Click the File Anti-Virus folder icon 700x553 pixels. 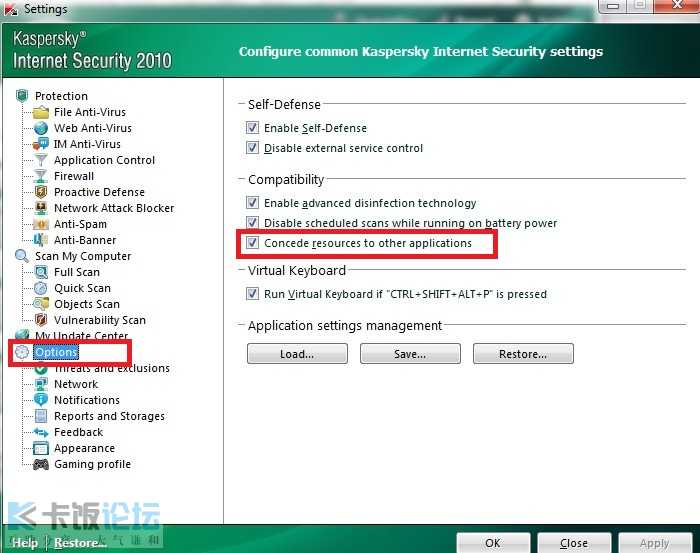(x=41, y=112)
